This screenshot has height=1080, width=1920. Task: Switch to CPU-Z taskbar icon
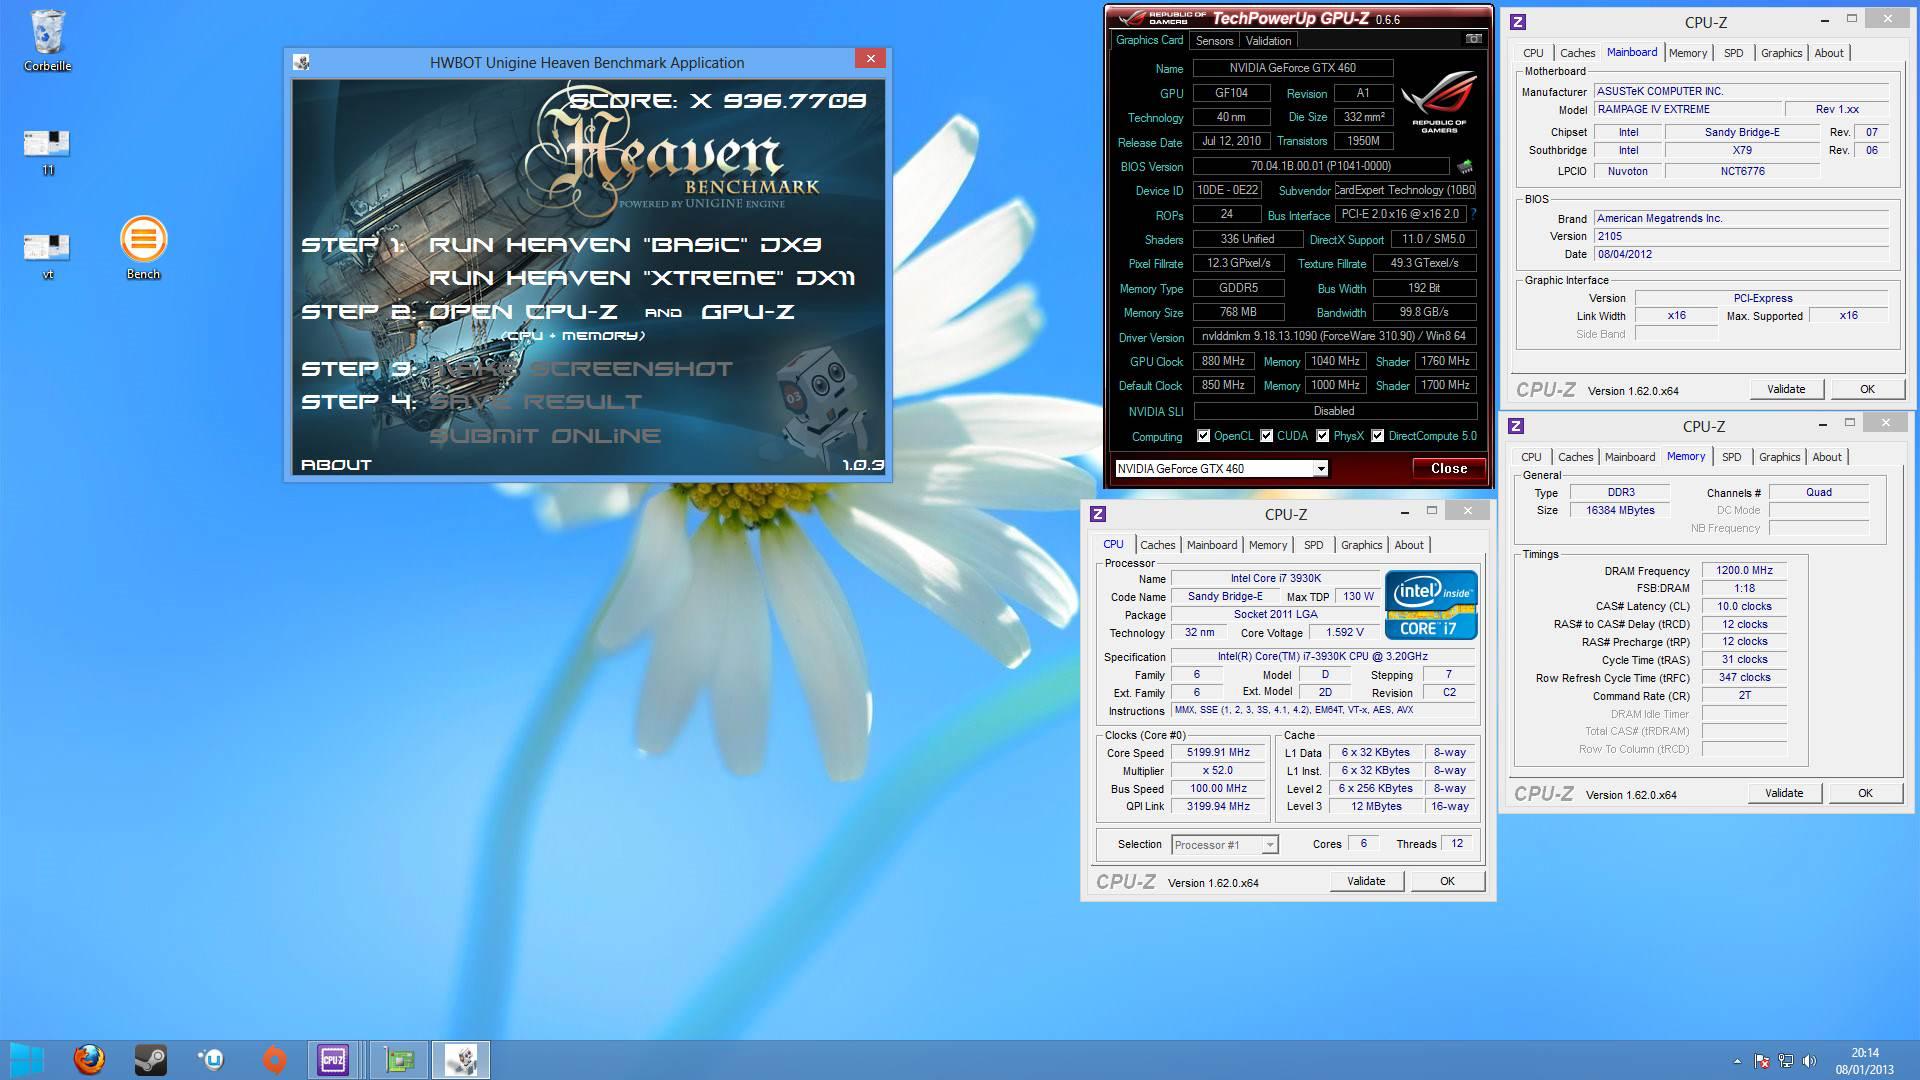(x=334, y=1060)
